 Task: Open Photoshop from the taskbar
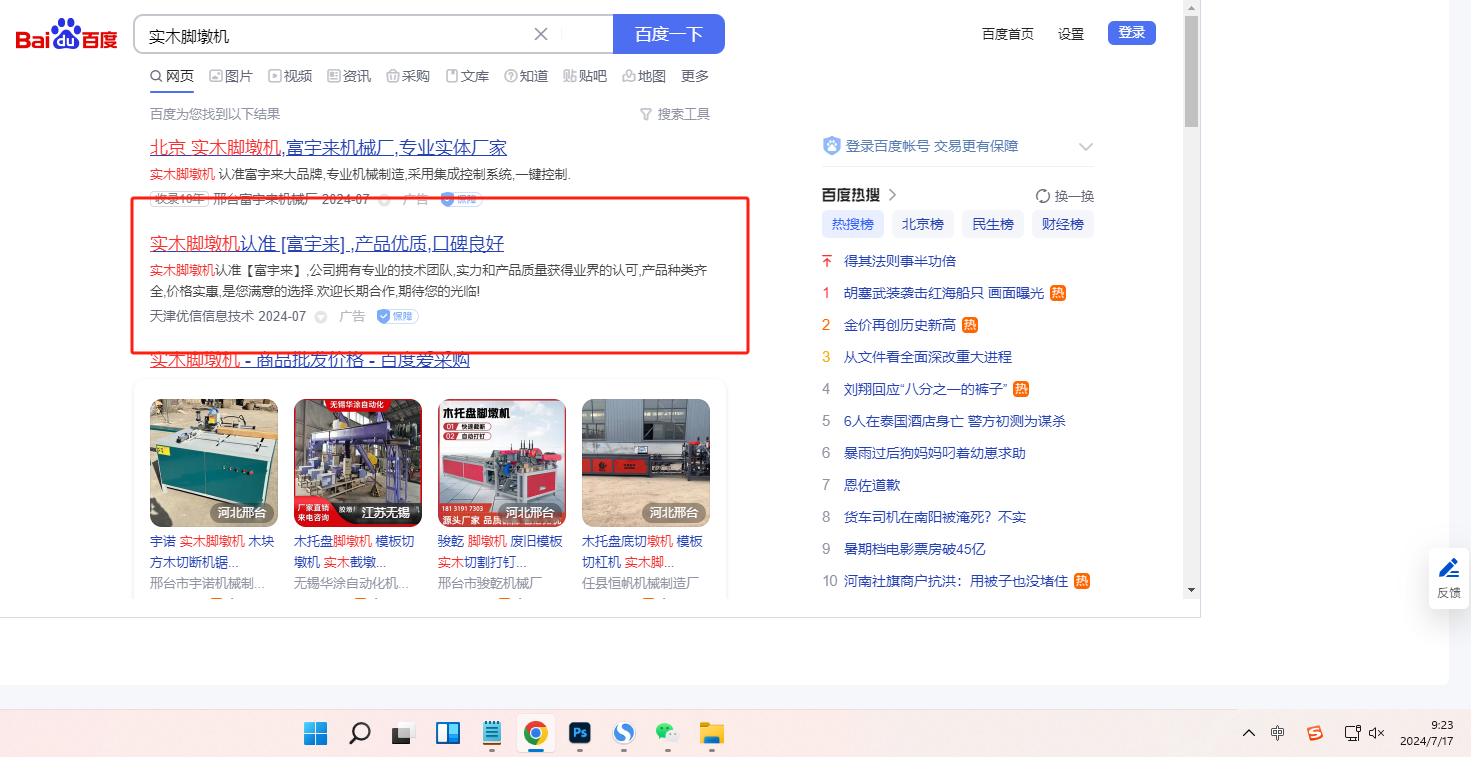click(579, 733)
